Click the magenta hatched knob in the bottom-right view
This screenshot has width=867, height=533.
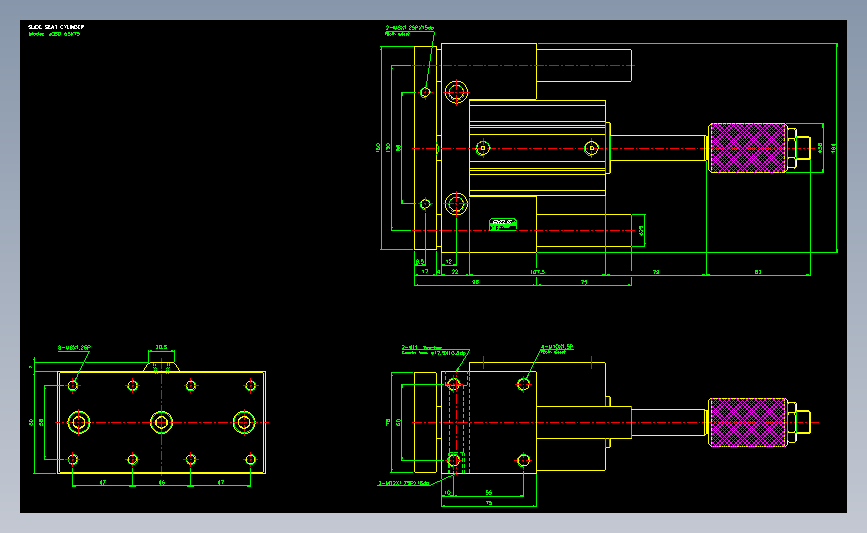click(748, 422)
